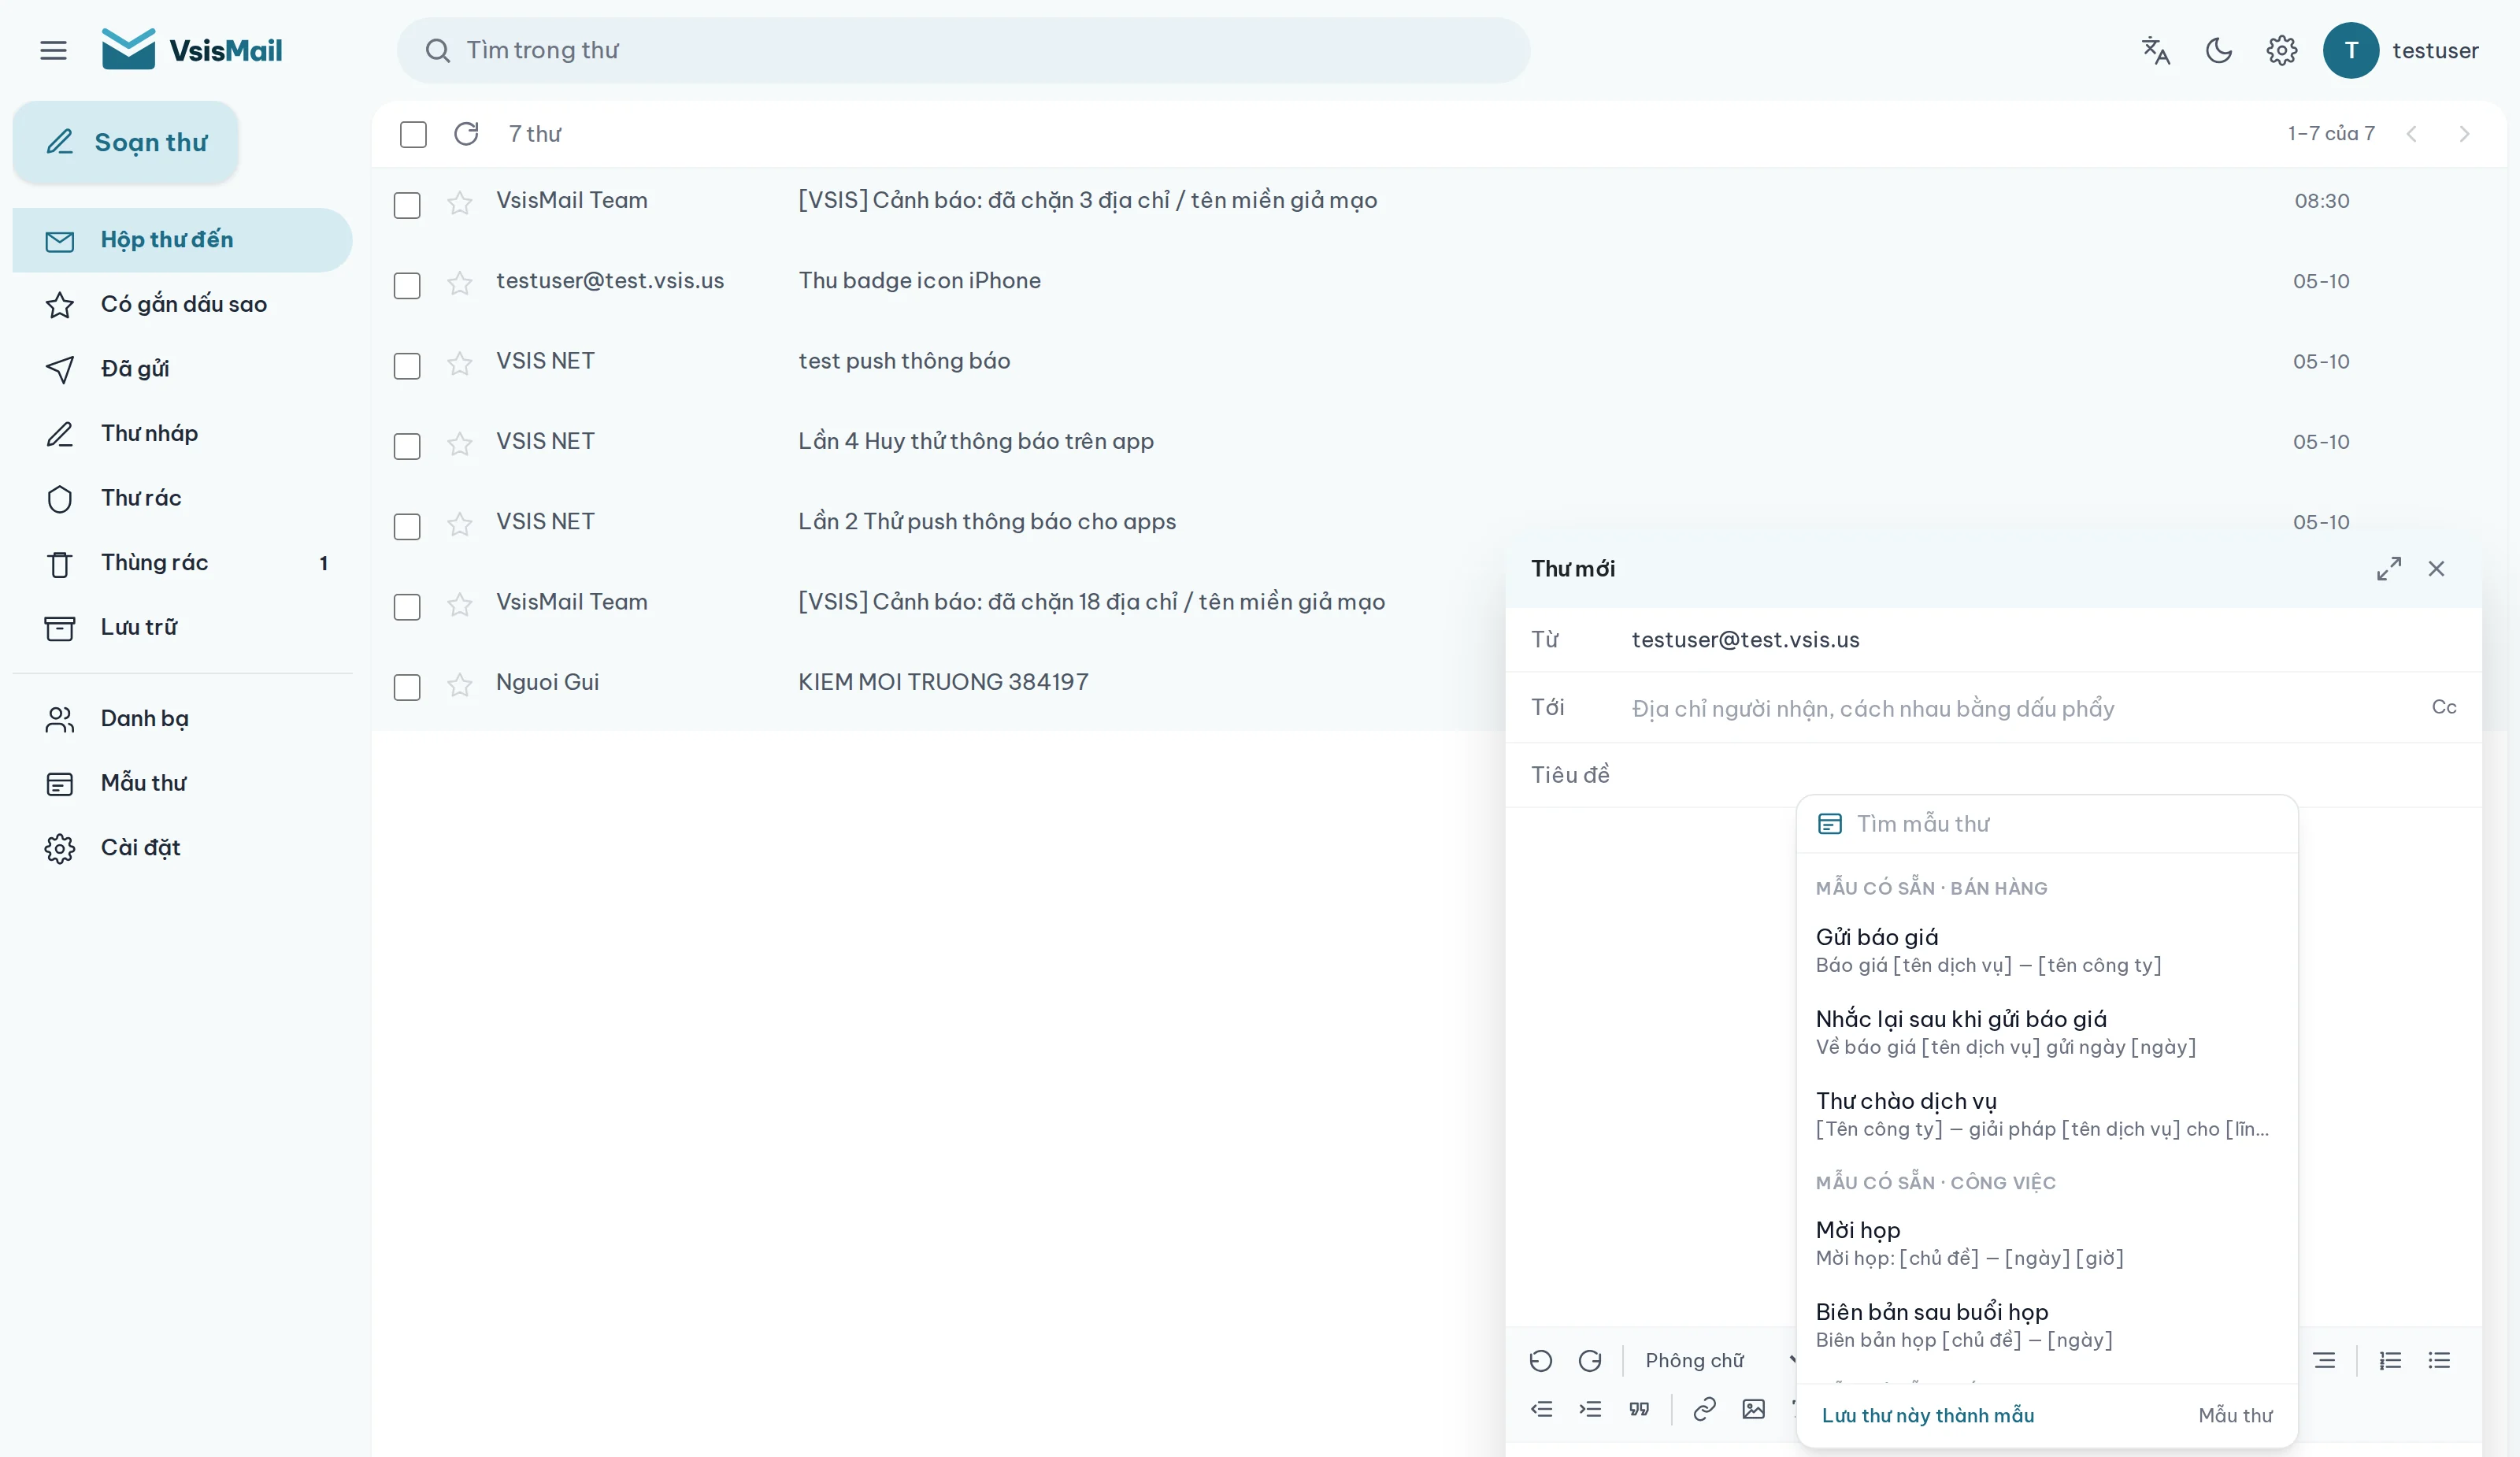This screenshot has width=2520, height=1457.
Task: Check the 'test push thông báo' email
Action: [x=407, y=366]
